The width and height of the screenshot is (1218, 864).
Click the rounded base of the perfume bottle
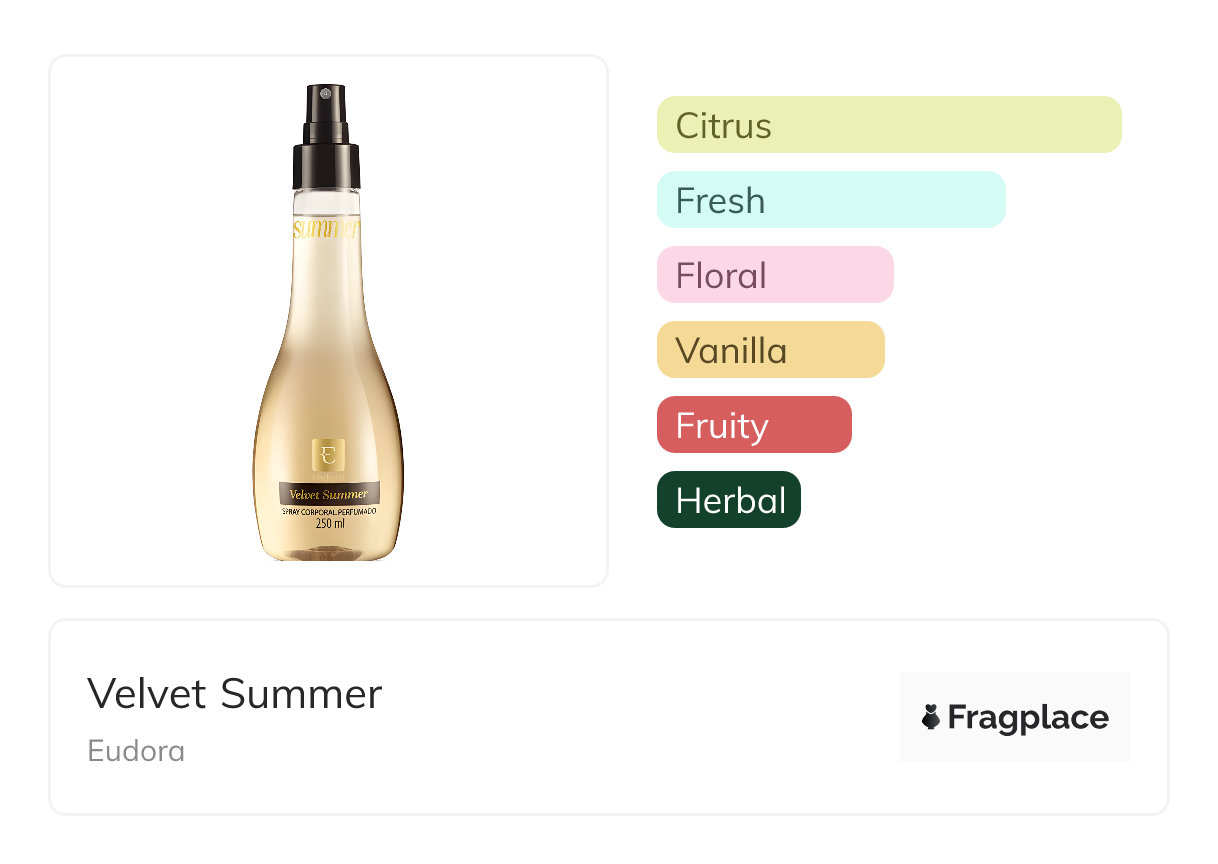pos(328,547)
